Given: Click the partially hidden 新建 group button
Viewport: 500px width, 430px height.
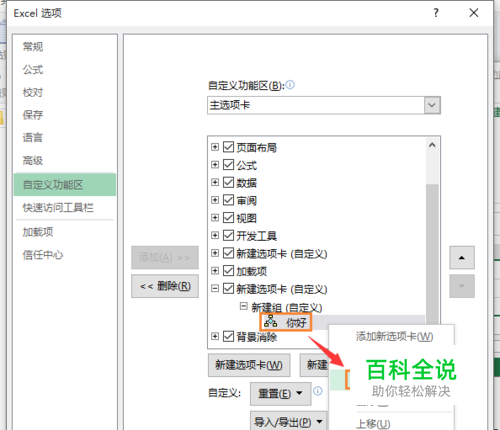Looking at the screenshot, I should tap(315, 365).
